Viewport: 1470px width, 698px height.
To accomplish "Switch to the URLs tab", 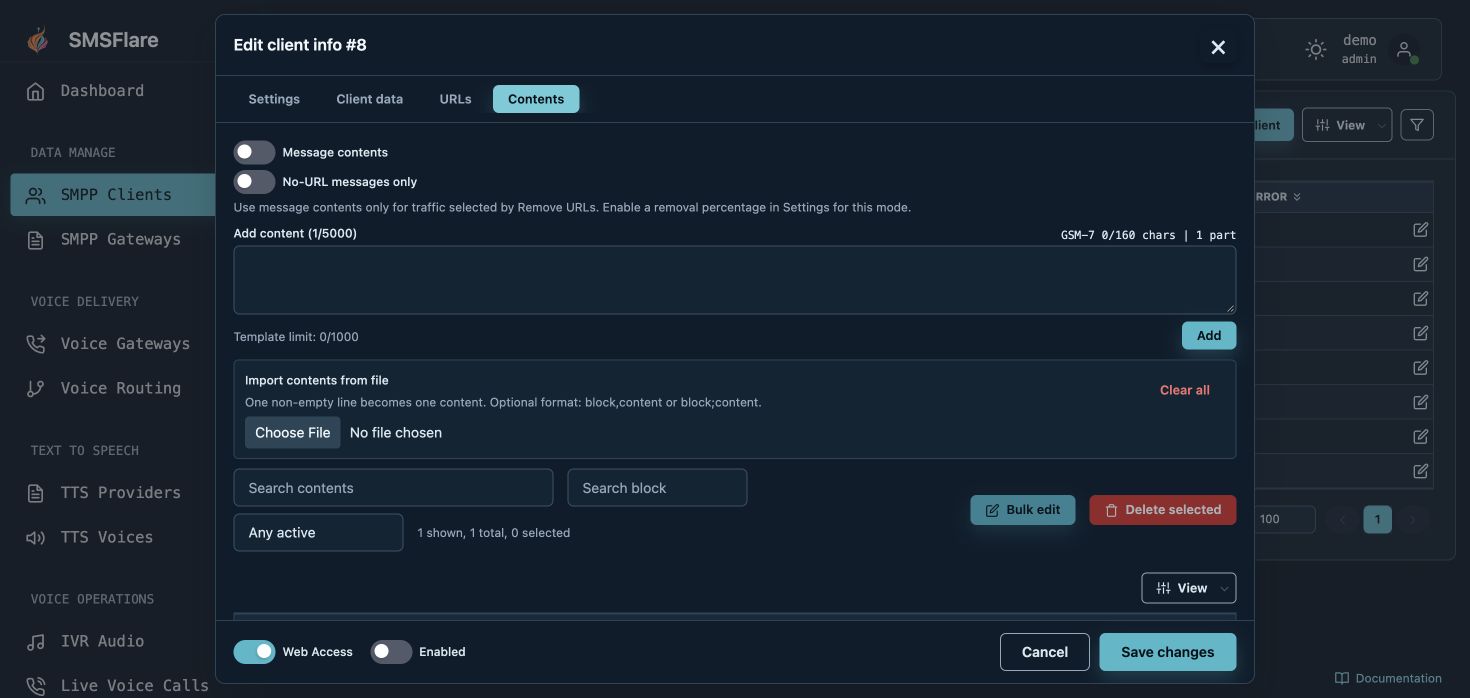I will (x=455, y=99).
